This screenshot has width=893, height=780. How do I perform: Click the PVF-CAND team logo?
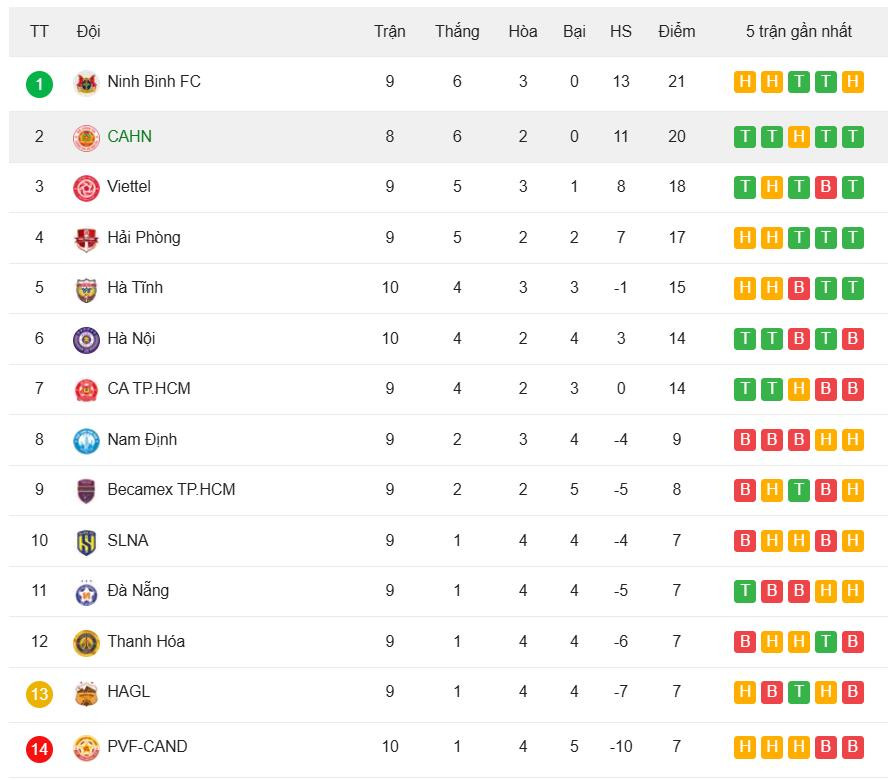pos(86,747)
